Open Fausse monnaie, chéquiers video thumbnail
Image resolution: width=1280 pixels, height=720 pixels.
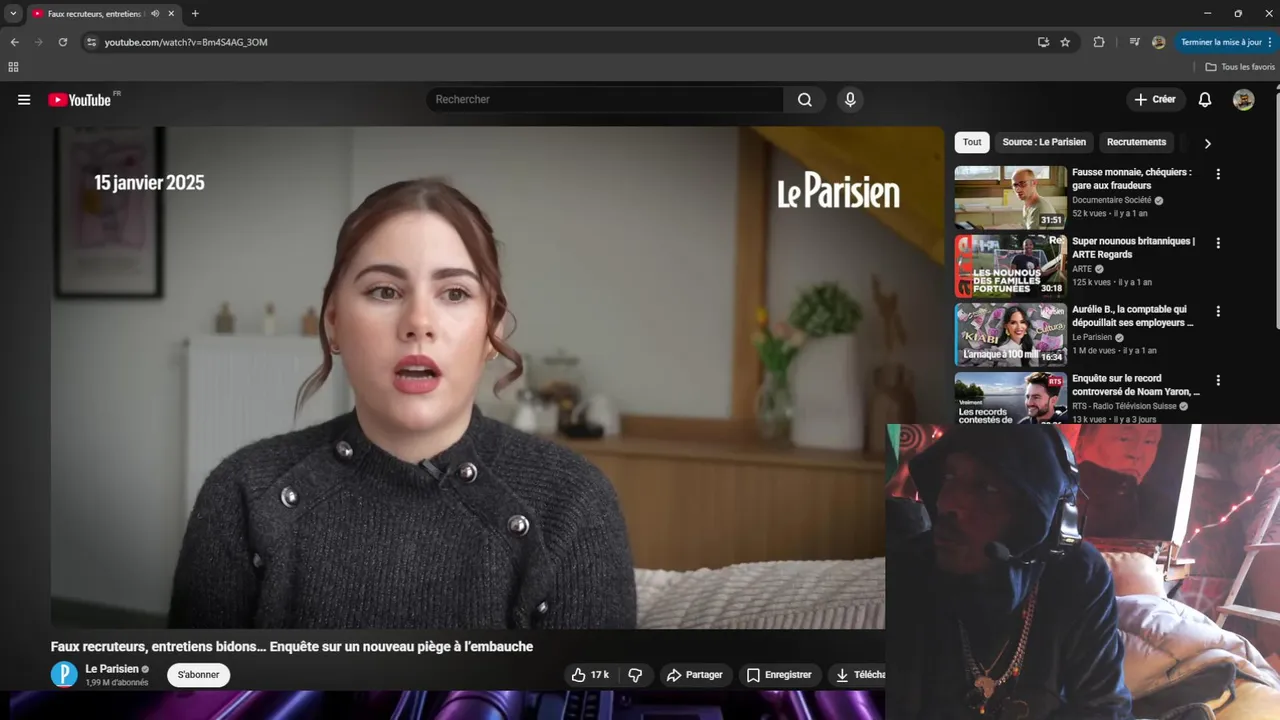click(1010, 197)
